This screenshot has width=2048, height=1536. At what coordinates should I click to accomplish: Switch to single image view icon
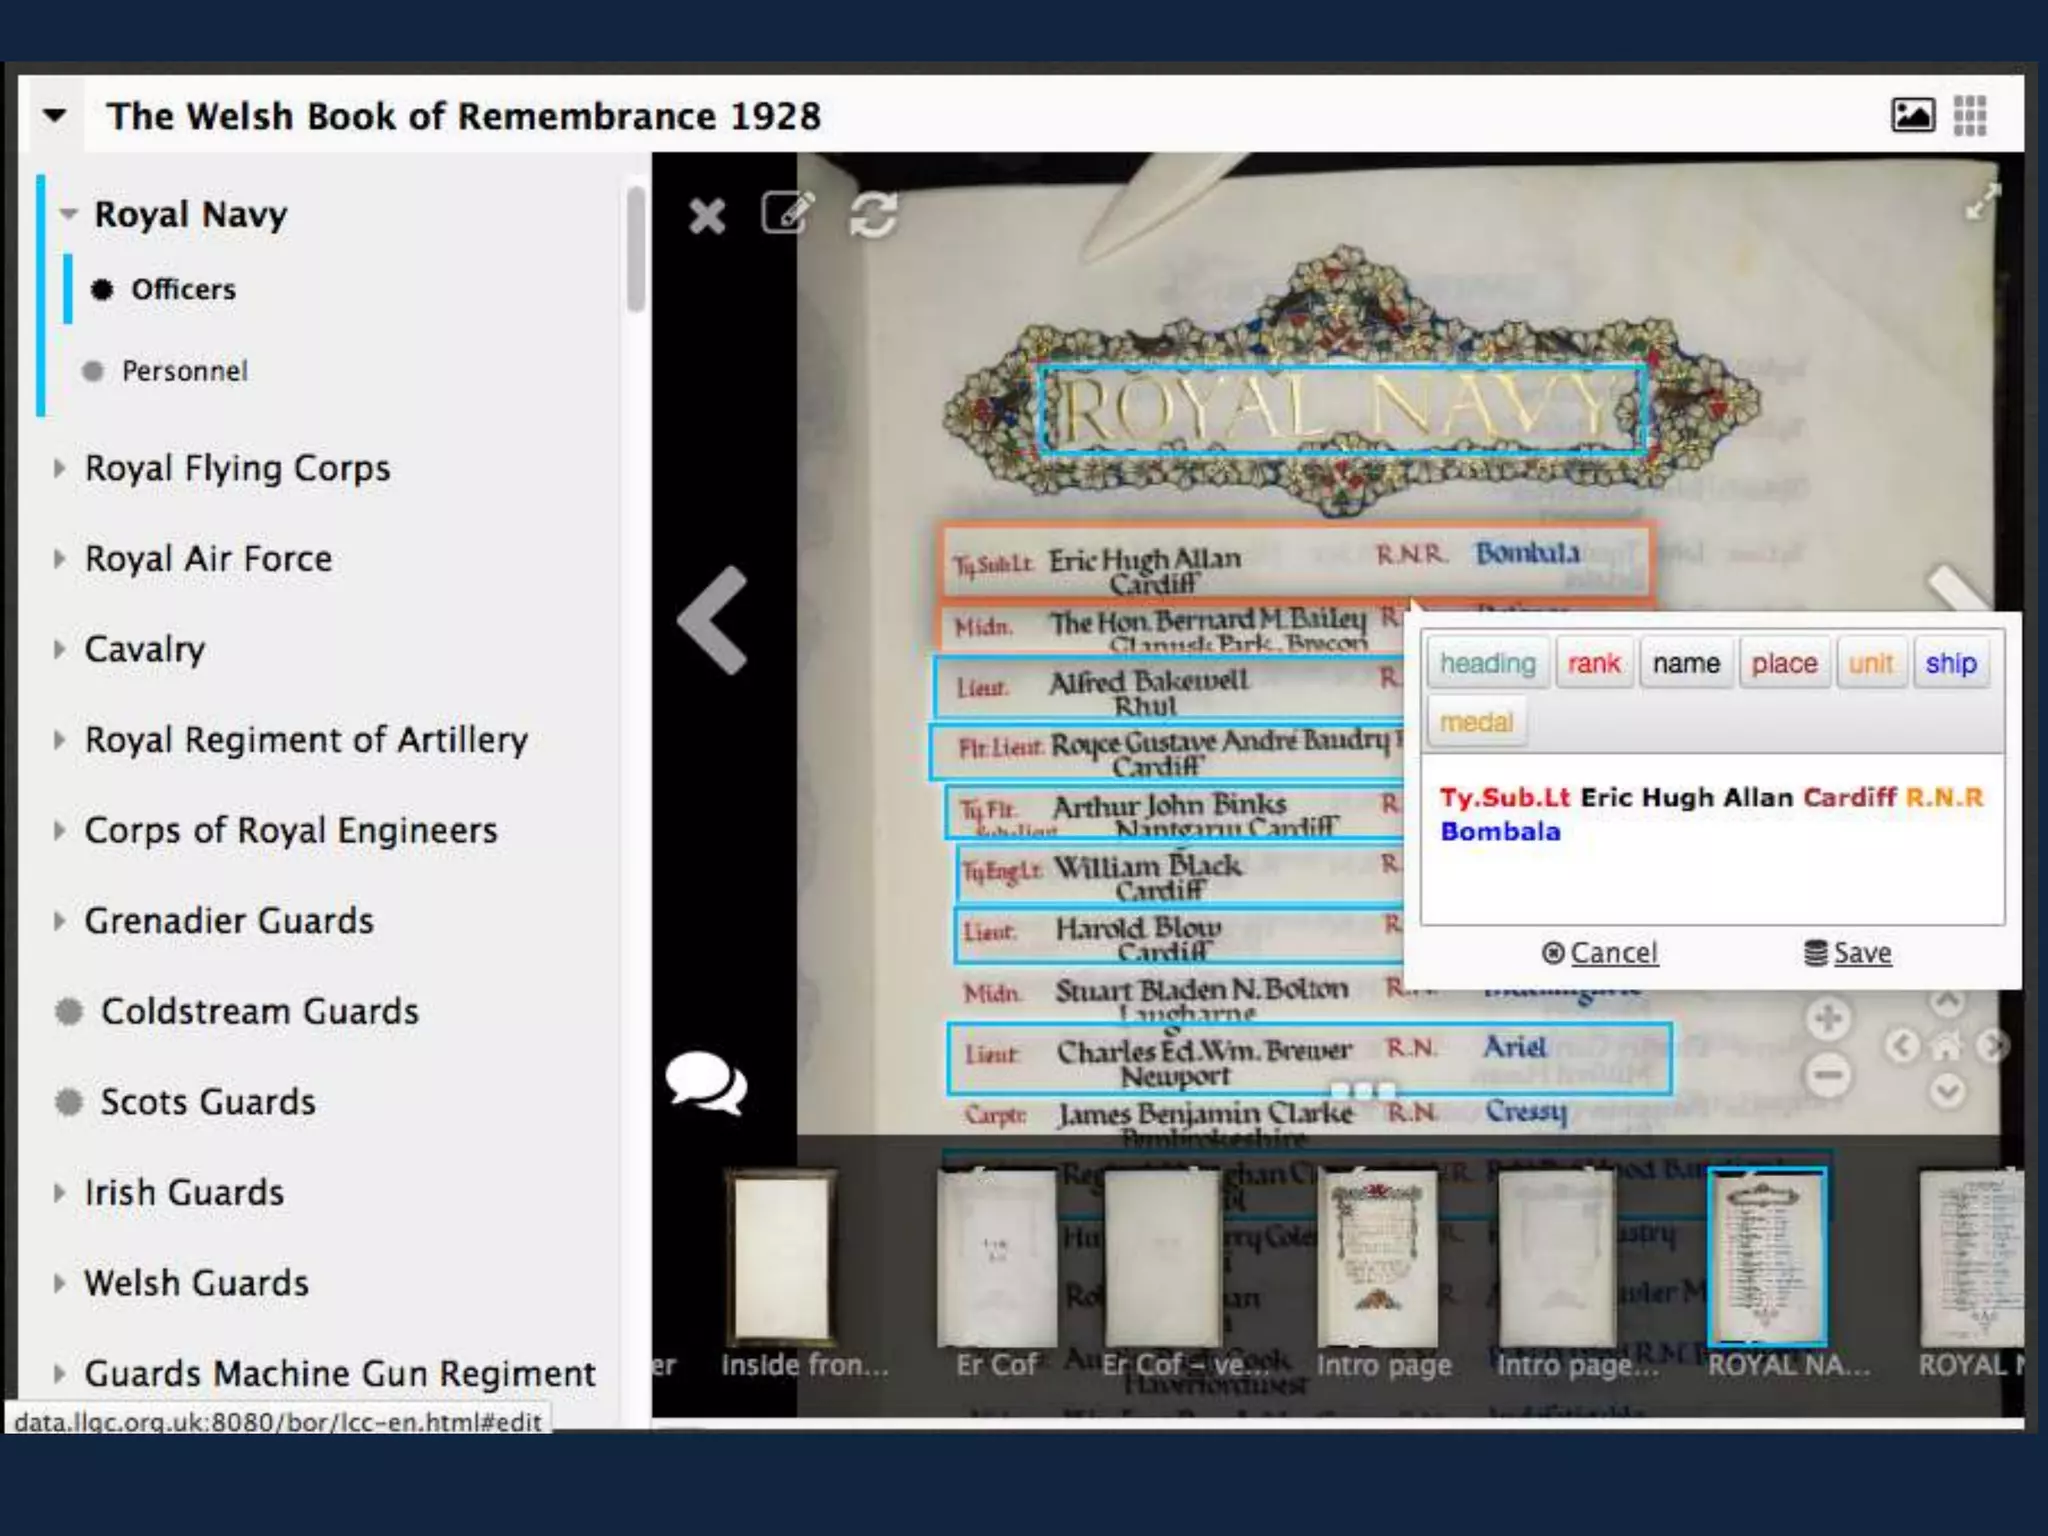click(x=1912, y=115)
